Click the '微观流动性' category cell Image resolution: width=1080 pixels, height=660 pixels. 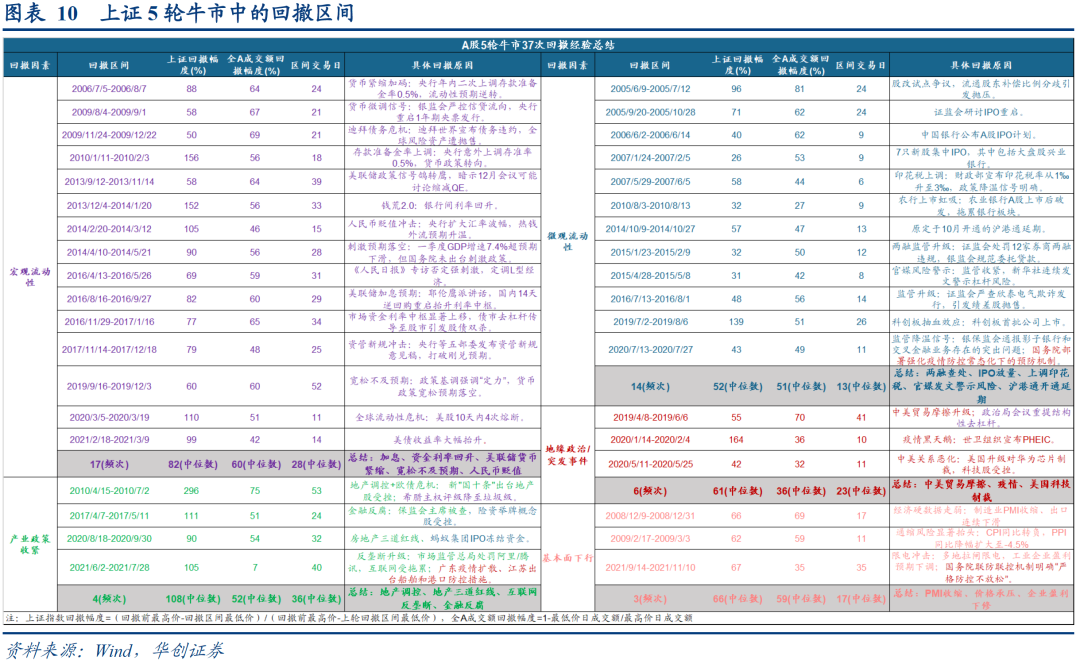pos(567,240)
